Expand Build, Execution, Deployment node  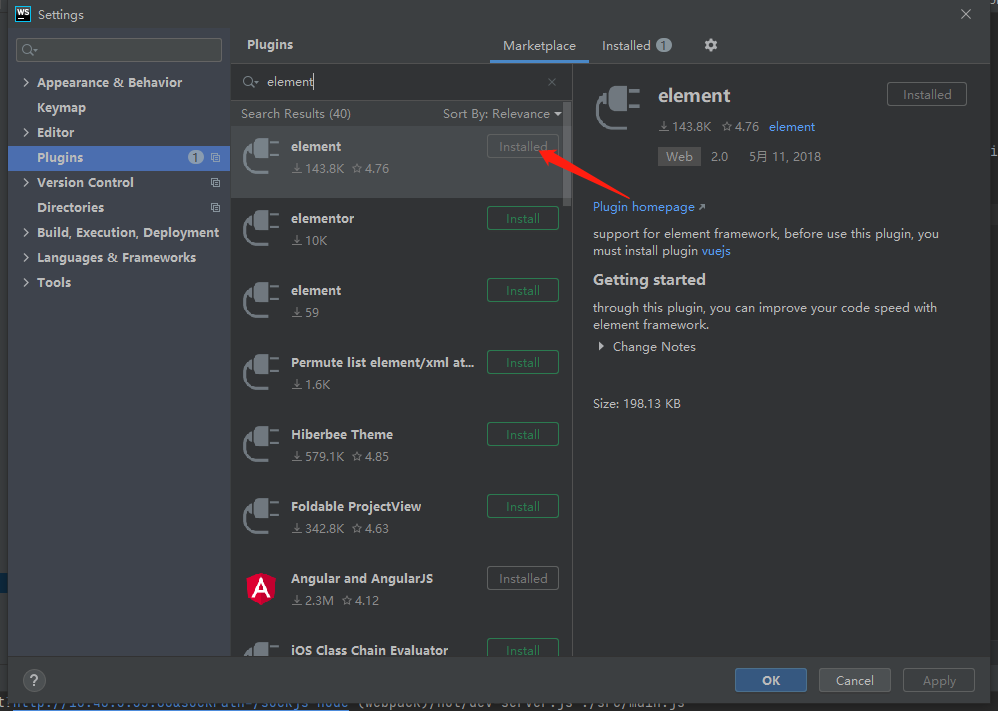pos(26,232)
